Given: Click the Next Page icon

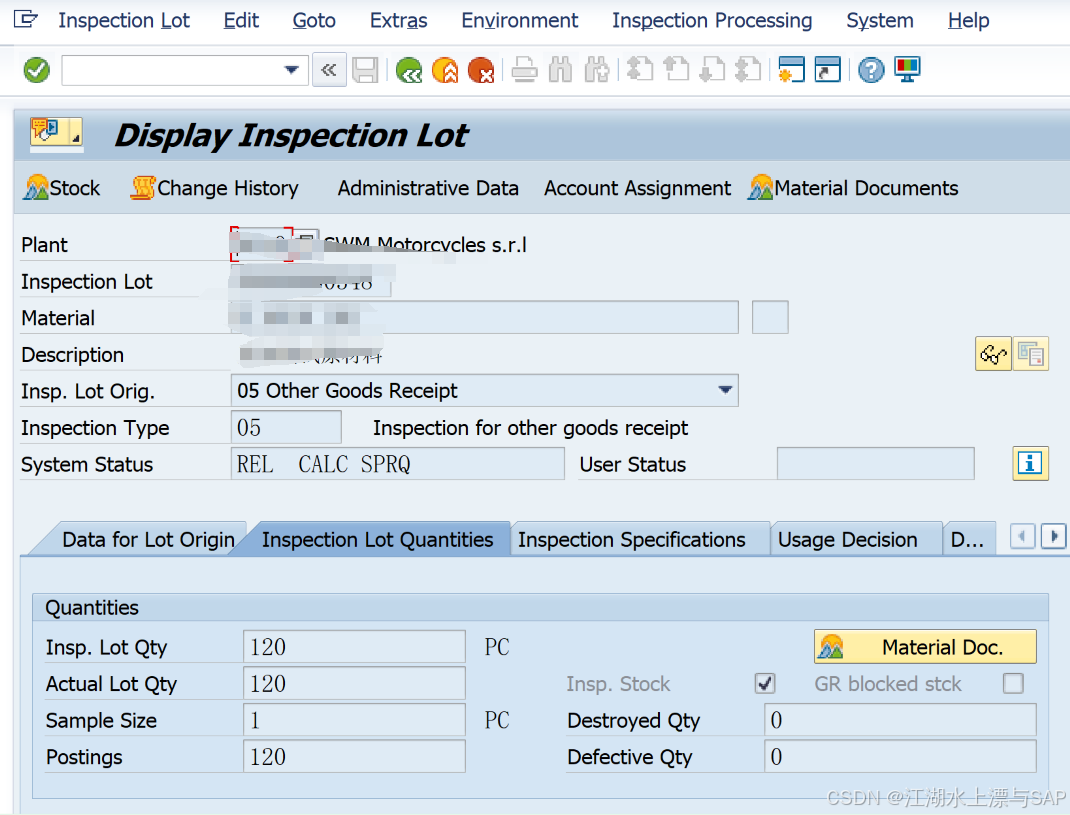Looking at the screenshot, I should pos(712,70).
